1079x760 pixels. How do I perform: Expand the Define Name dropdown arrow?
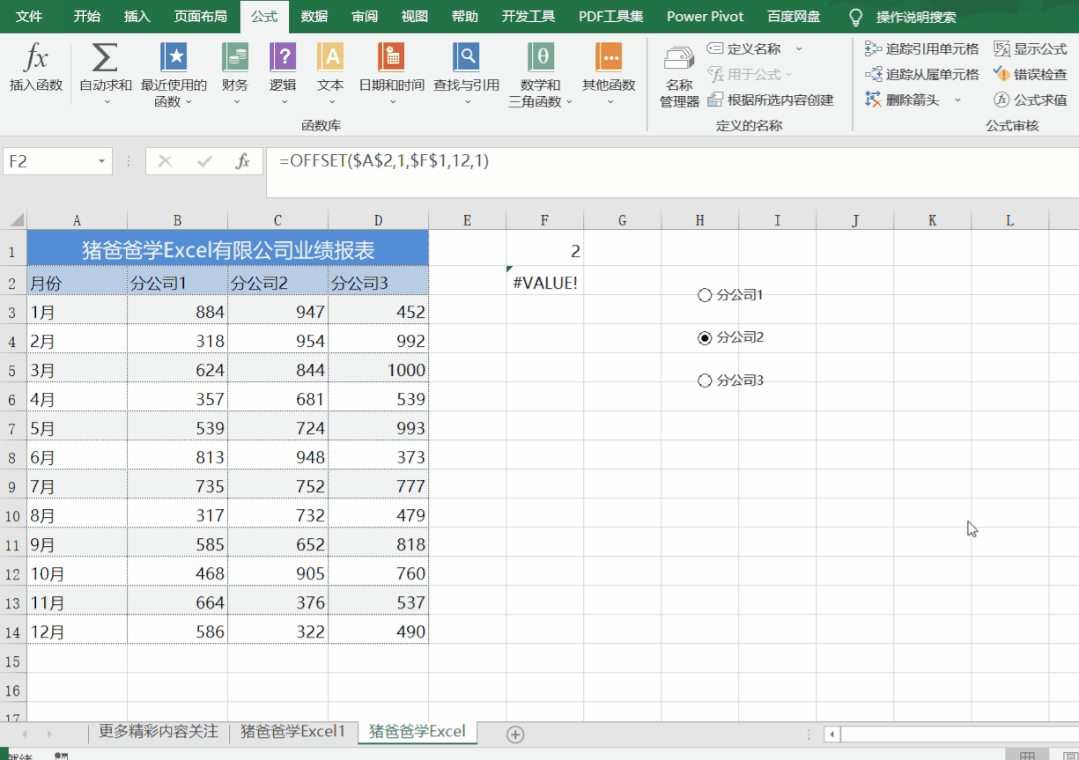(799, 49)
